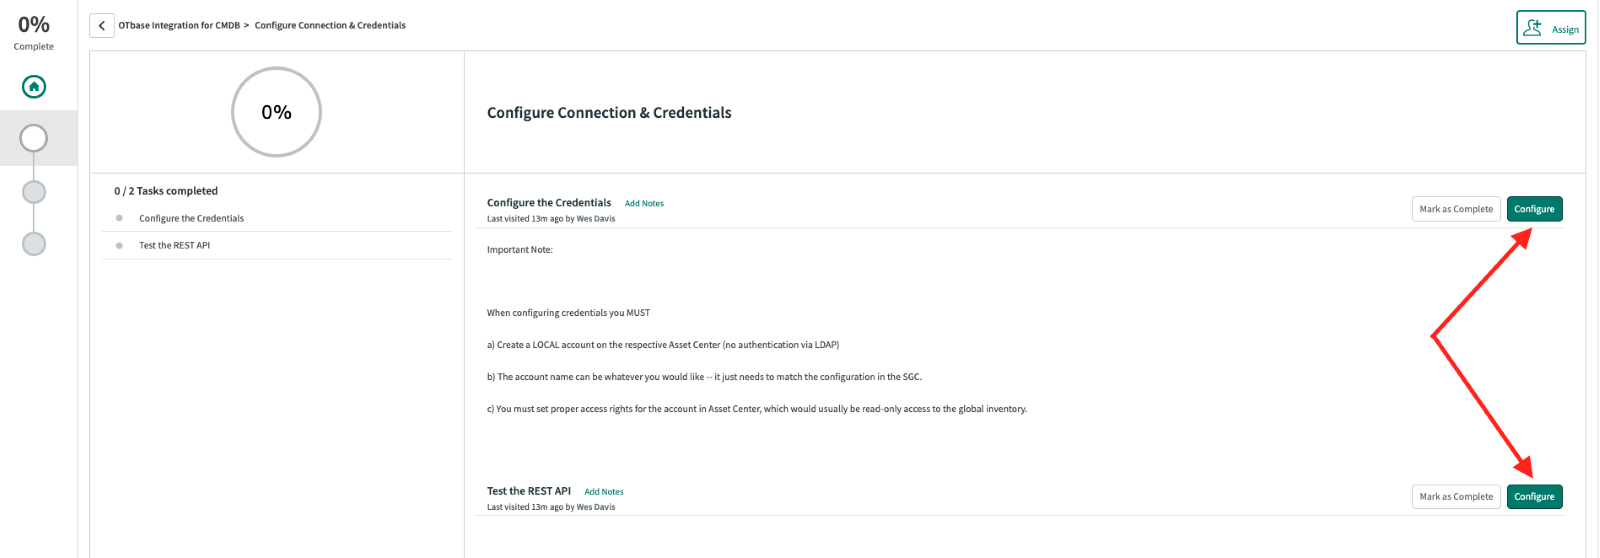Mark Configure the Credentials as Complete
Screen dimensions: 1600x558
[x=1456, y=209]
